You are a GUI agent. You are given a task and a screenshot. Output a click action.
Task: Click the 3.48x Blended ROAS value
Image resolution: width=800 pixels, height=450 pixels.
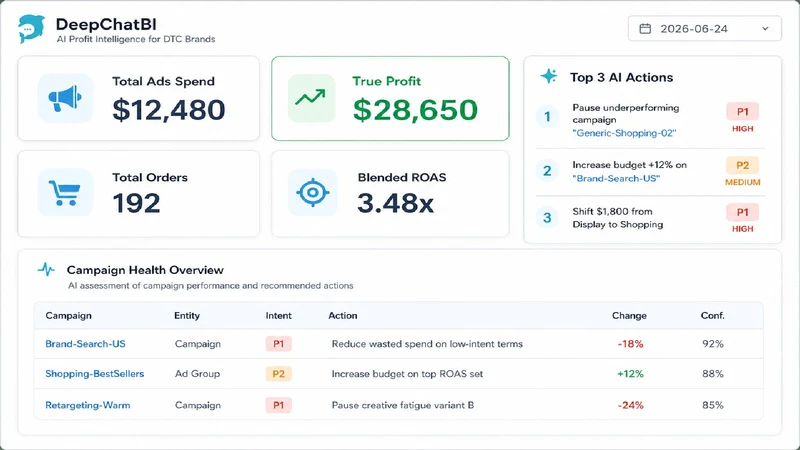(x=395, y=203)
